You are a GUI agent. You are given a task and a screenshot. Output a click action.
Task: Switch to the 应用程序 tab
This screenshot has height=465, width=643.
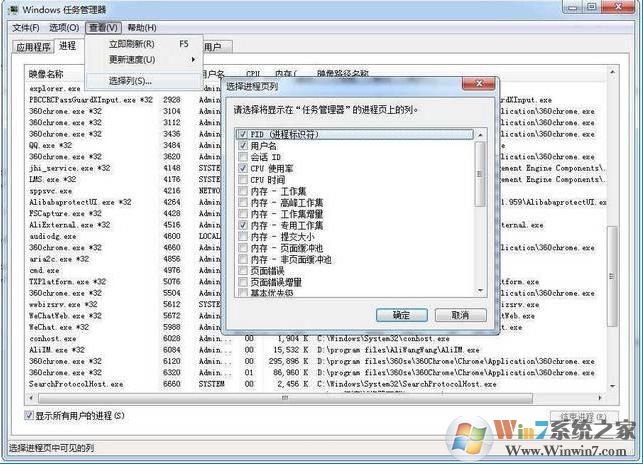click(x=33, y=47)
